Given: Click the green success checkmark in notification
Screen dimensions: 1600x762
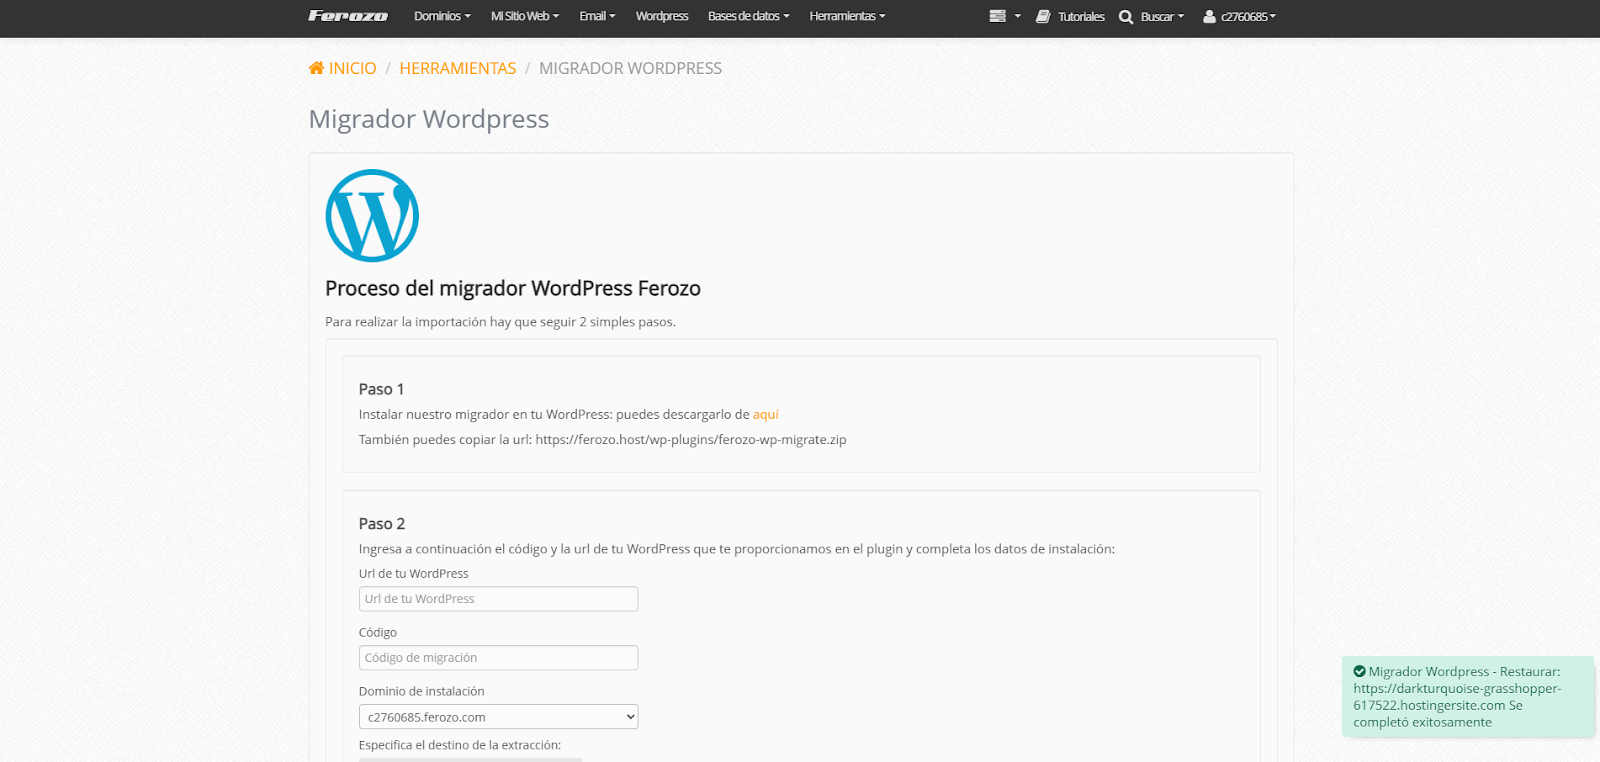Looking at the screenshot, I should (x=1359, y=672).
